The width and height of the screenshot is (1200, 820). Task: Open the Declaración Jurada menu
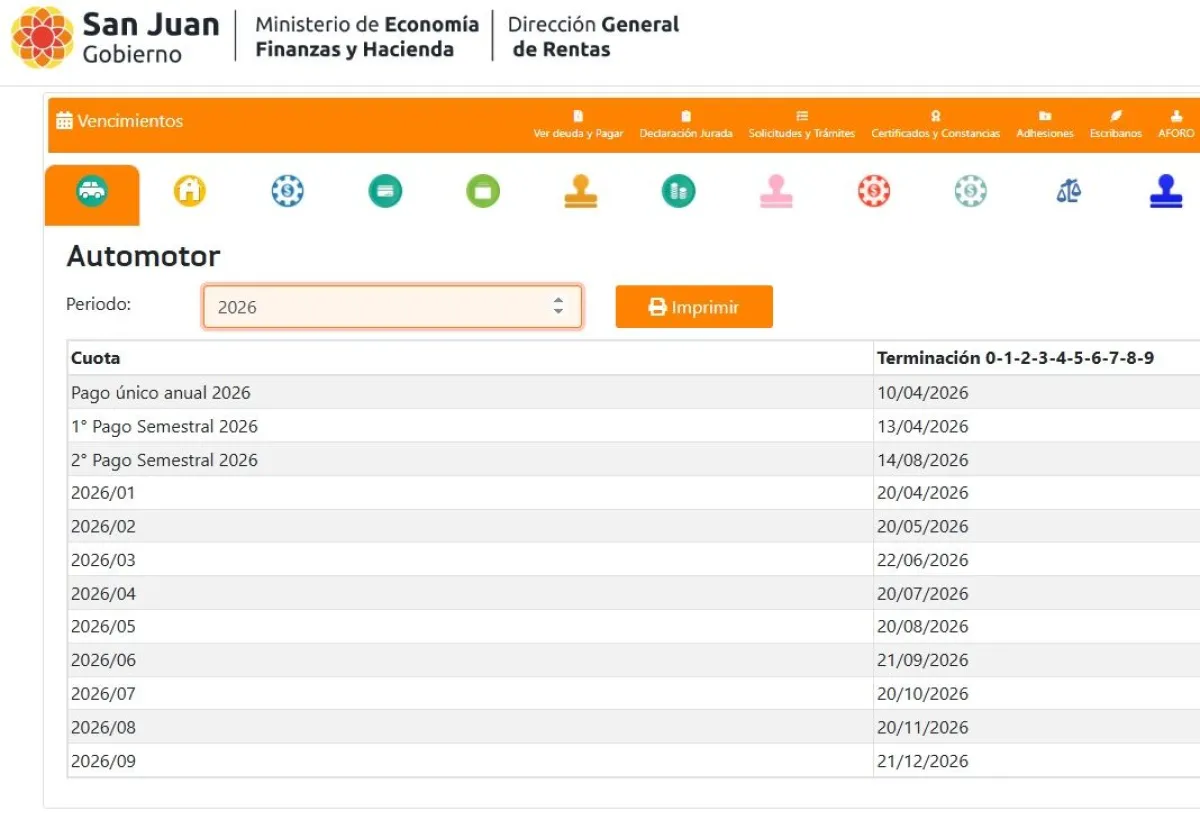click(686, 124)
